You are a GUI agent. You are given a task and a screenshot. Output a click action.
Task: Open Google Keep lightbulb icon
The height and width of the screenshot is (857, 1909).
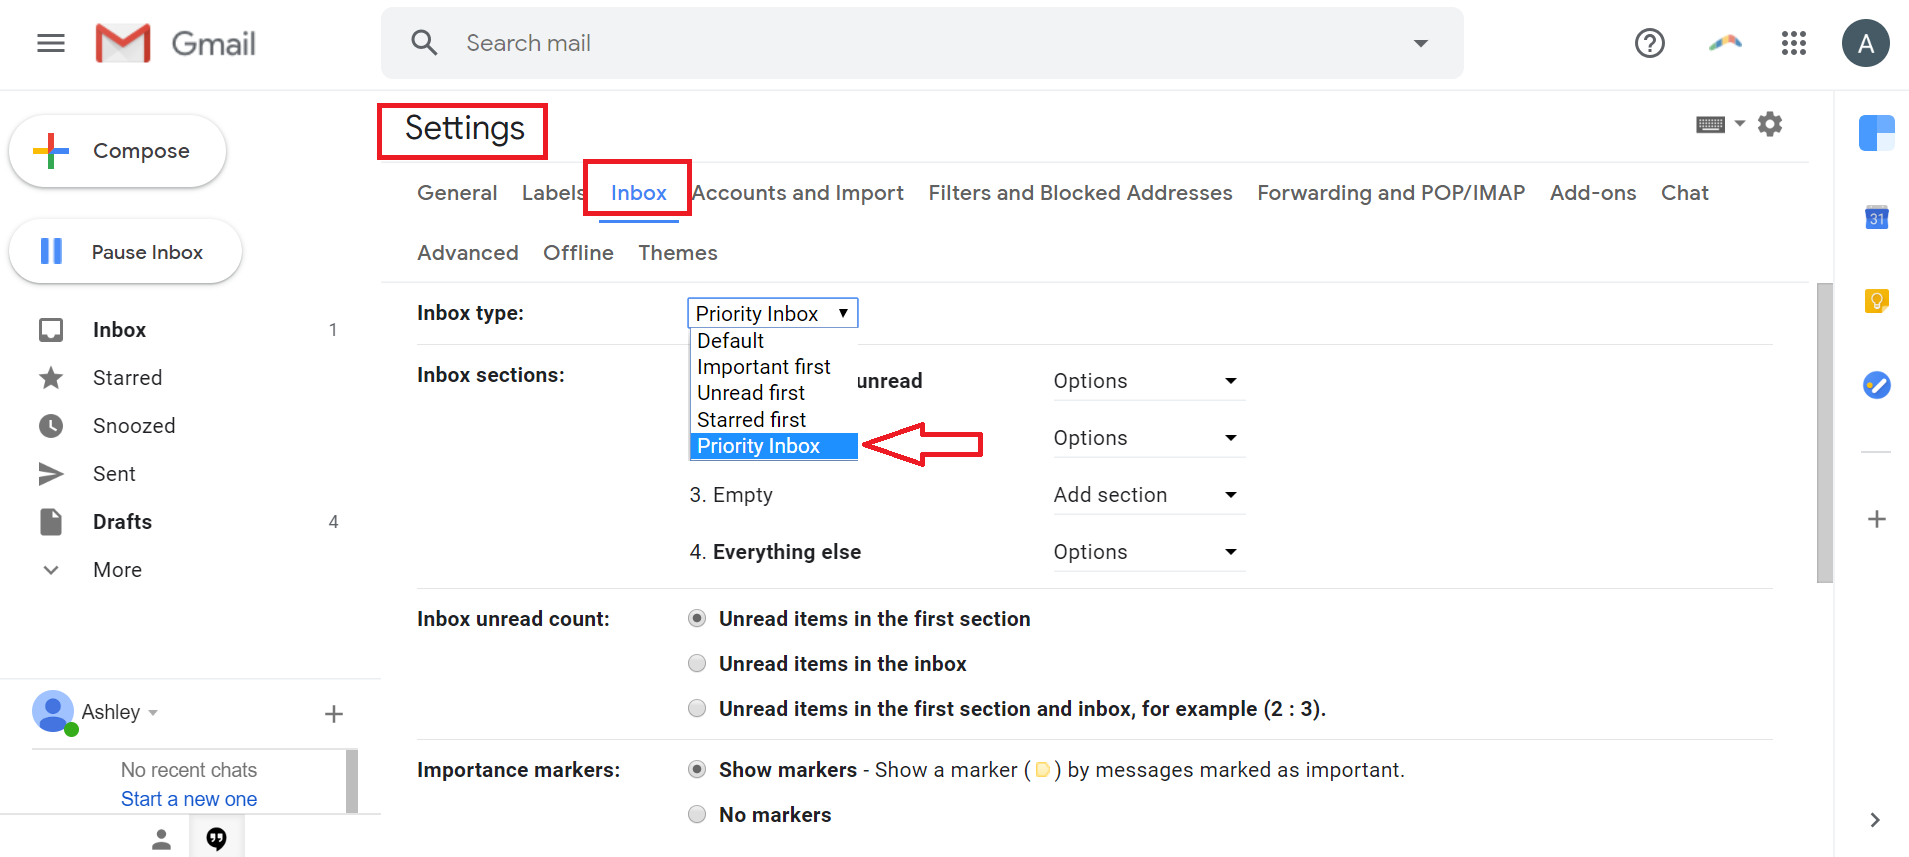pyautogui.click(x=1876, y=301)
